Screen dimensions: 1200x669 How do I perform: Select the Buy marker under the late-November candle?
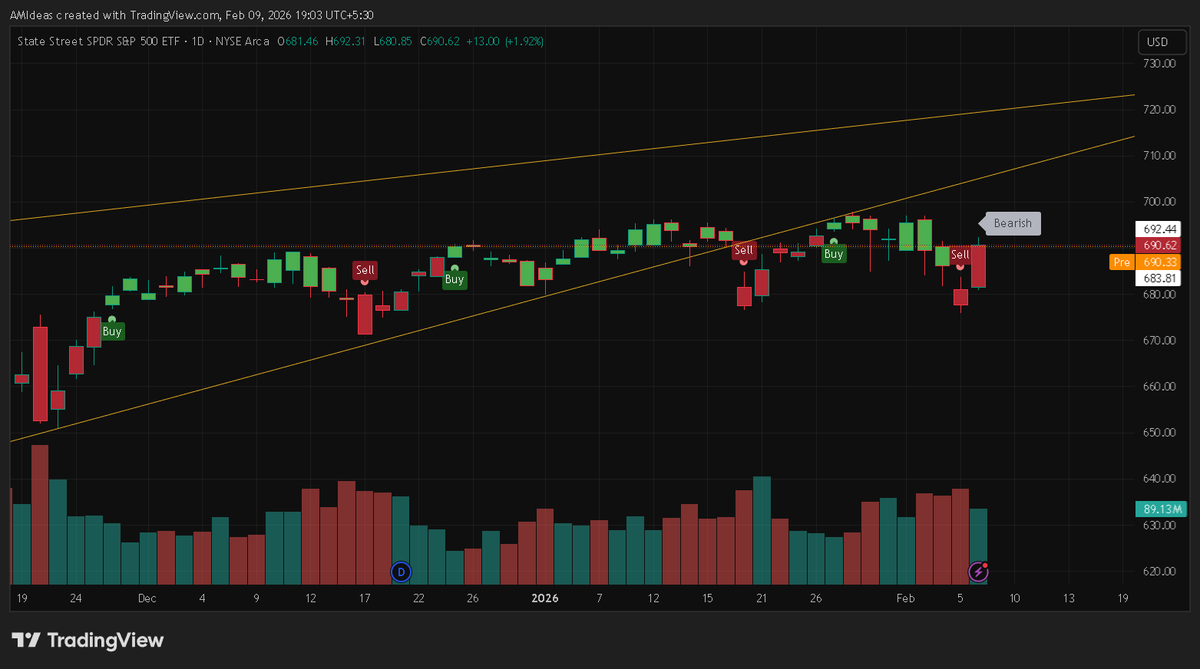[x=112, y=331]
